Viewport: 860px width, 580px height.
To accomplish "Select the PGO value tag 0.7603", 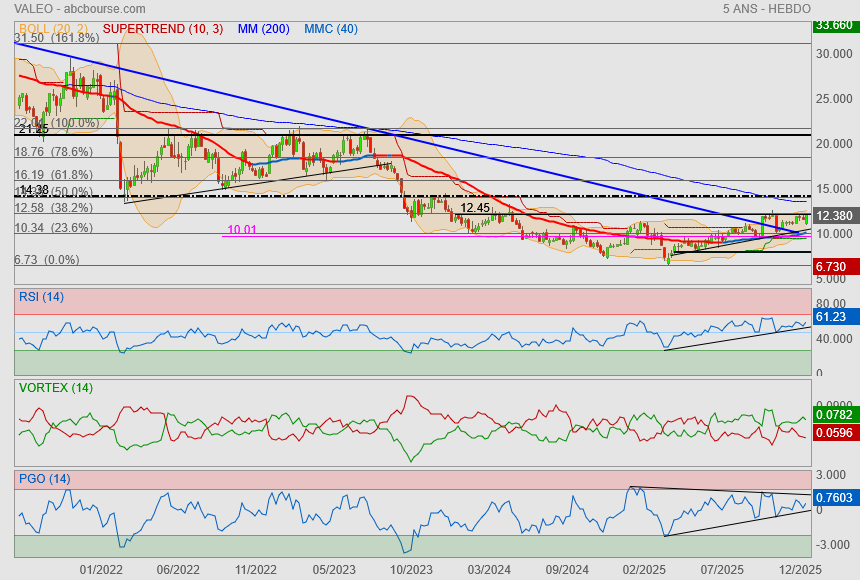I will pos(834,497).
